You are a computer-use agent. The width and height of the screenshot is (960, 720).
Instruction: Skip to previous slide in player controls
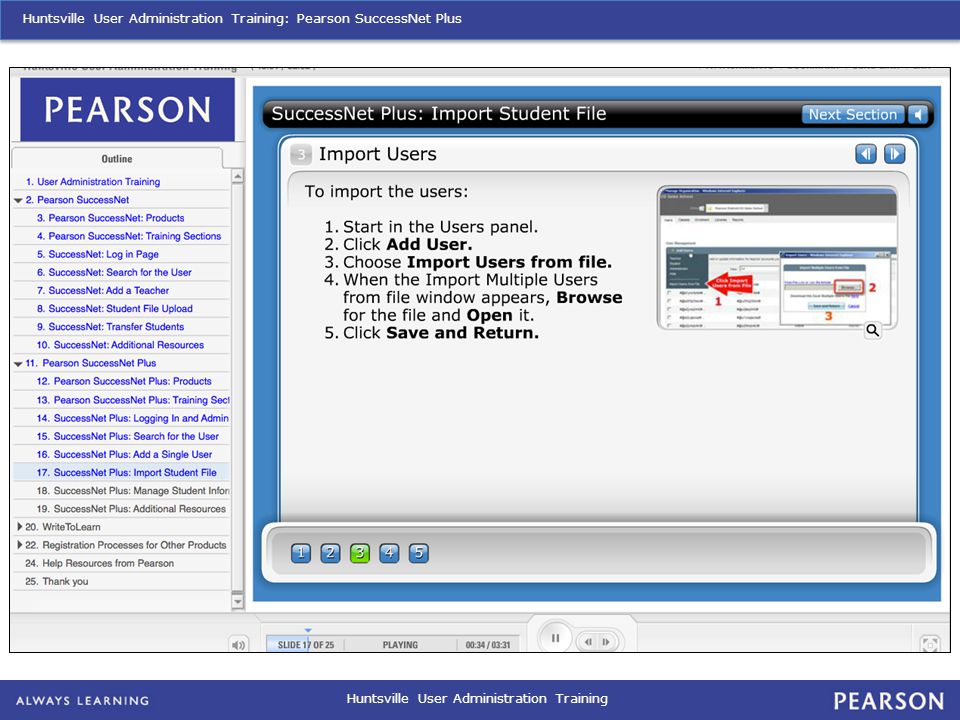click(588, 642)
